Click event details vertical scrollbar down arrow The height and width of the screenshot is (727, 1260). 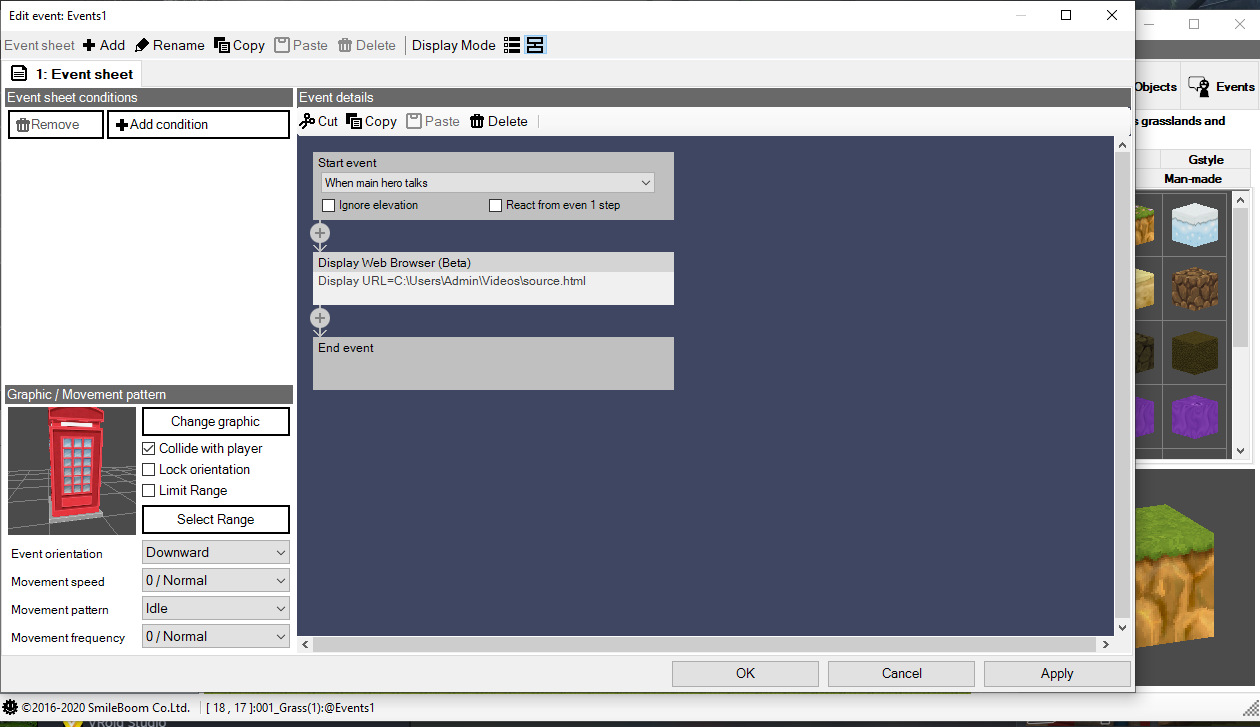(1122, 627)
